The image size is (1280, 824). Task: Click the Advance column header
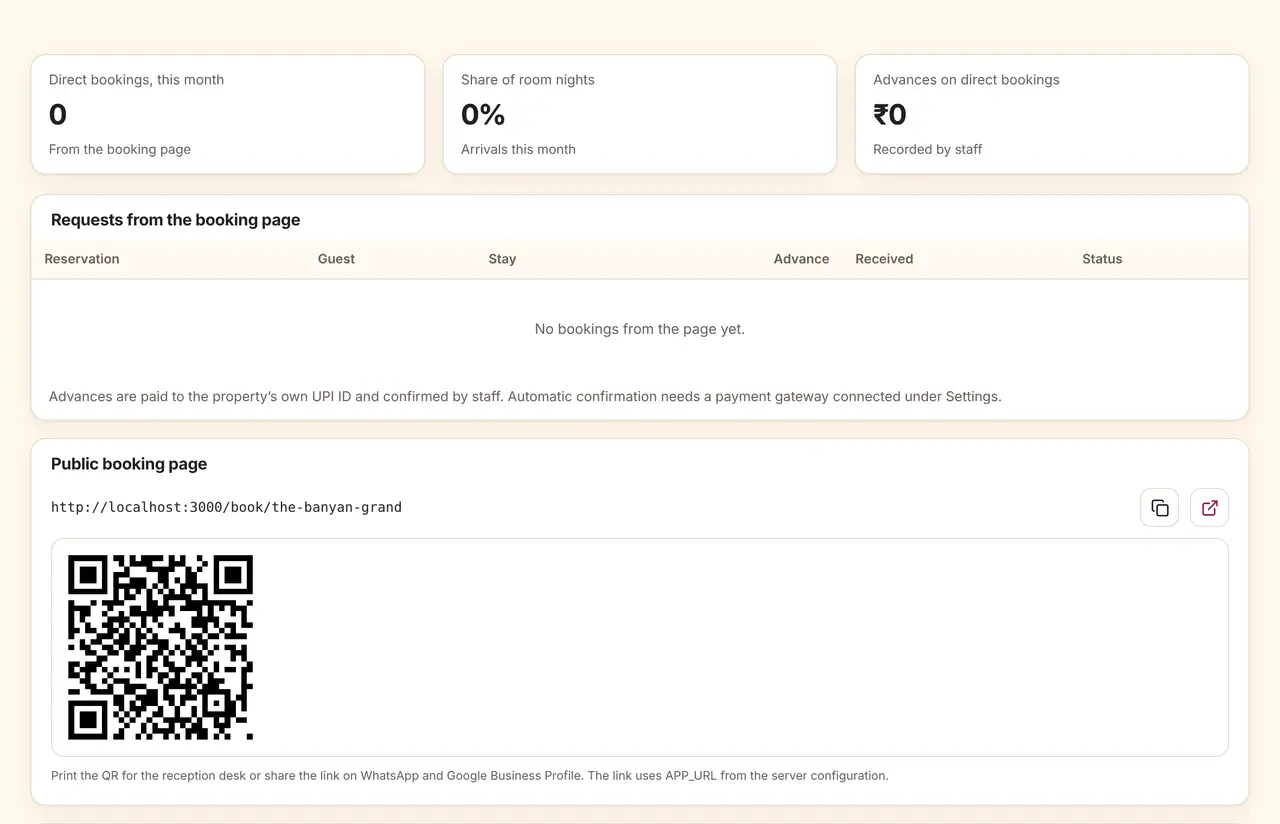801,259
